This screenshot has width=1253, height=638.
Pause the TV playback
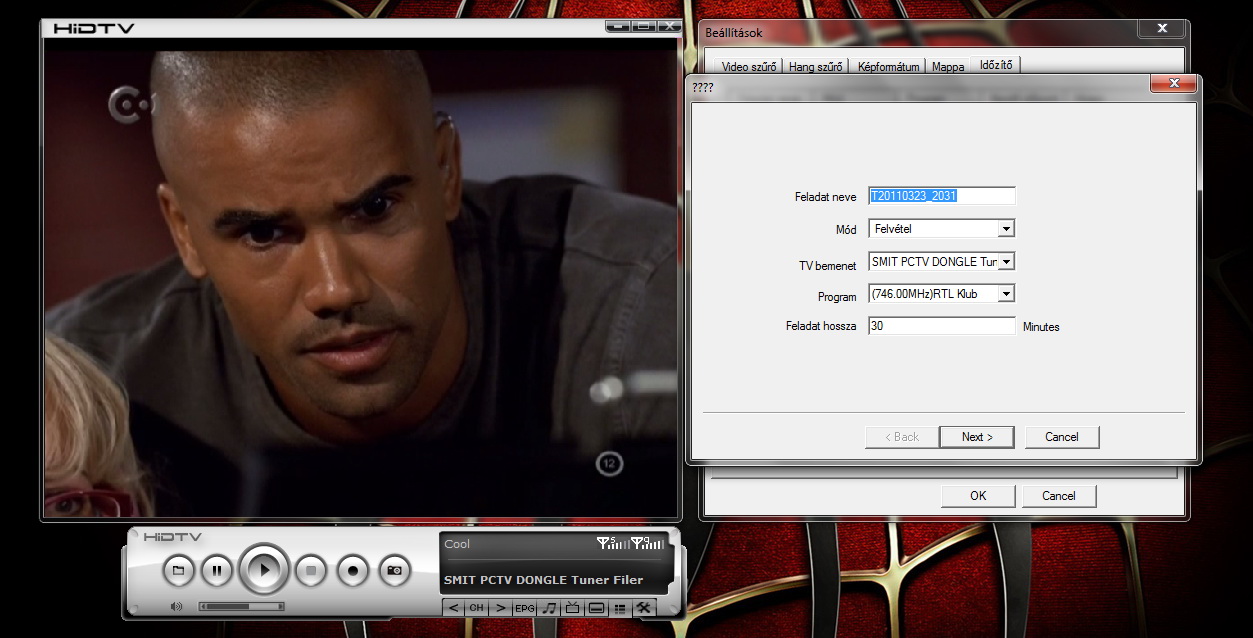(216, 571)
